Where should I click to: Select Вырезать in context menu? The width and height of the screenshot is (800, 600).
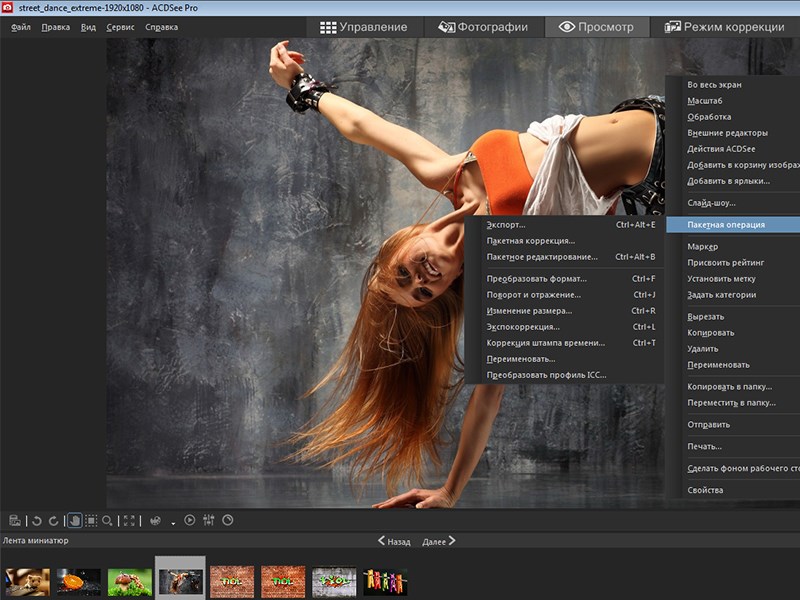(x=733, y=317)
